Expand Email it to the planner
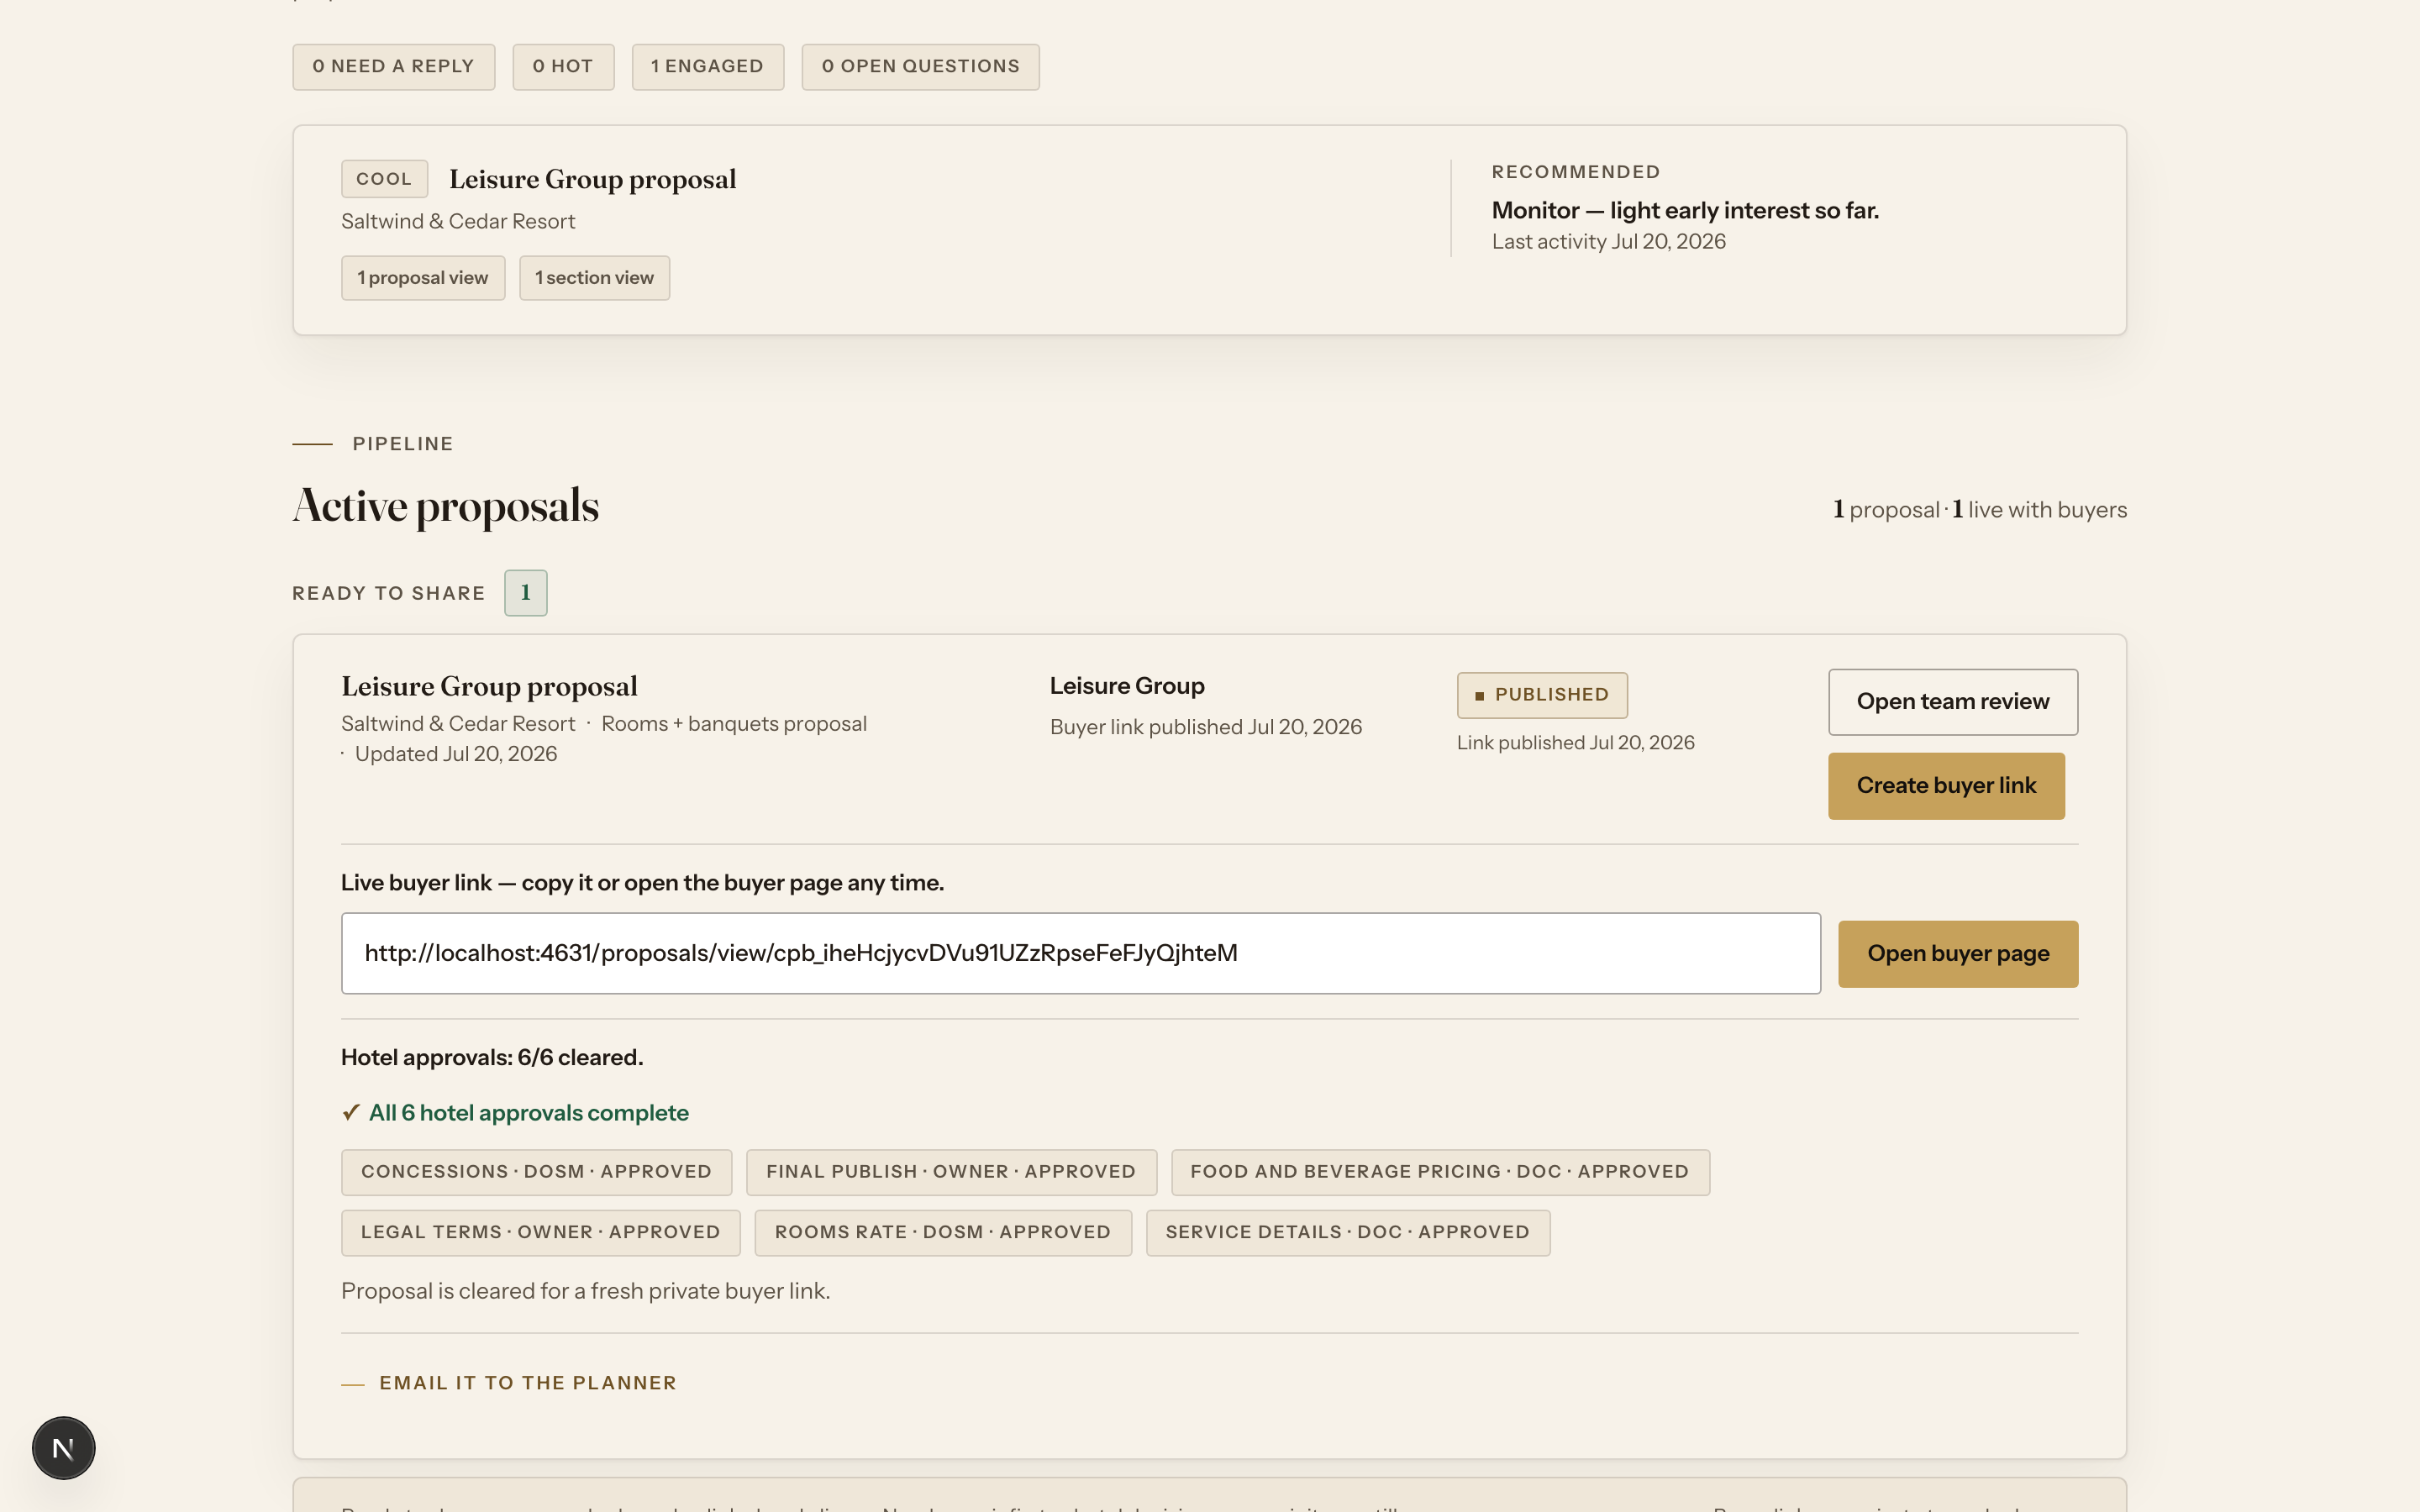Screen dimensions: 2420x1512 point(528,1383)
